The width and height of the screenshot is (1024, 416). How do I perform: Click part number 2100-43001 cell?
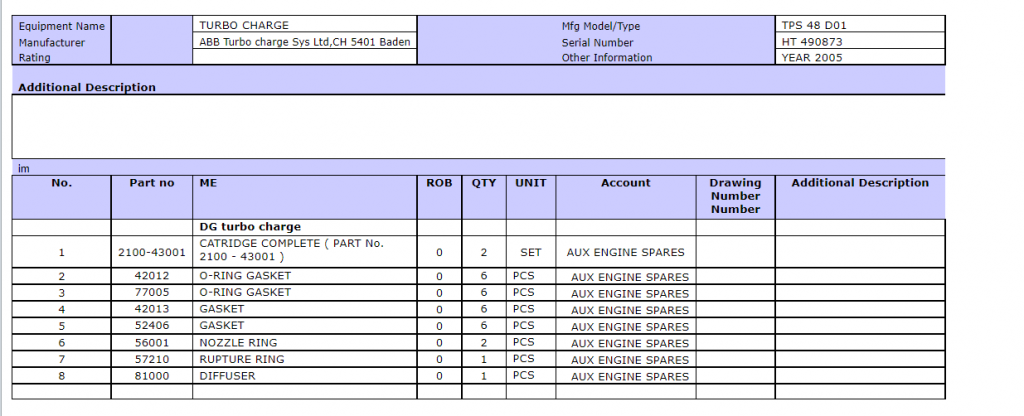pos(152,252)
